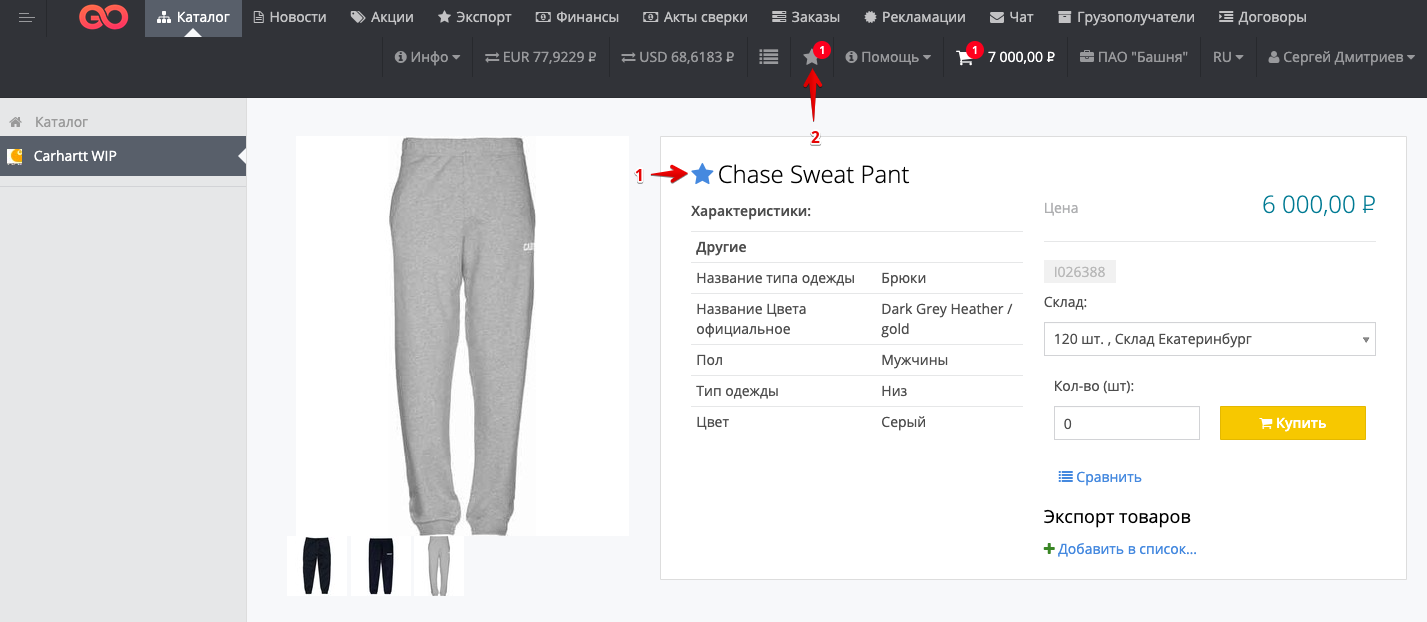Screen dimensions: 1427x622
Task: Toggle favorite star beside Chase Sweat Pant
Action: point(702,175)
